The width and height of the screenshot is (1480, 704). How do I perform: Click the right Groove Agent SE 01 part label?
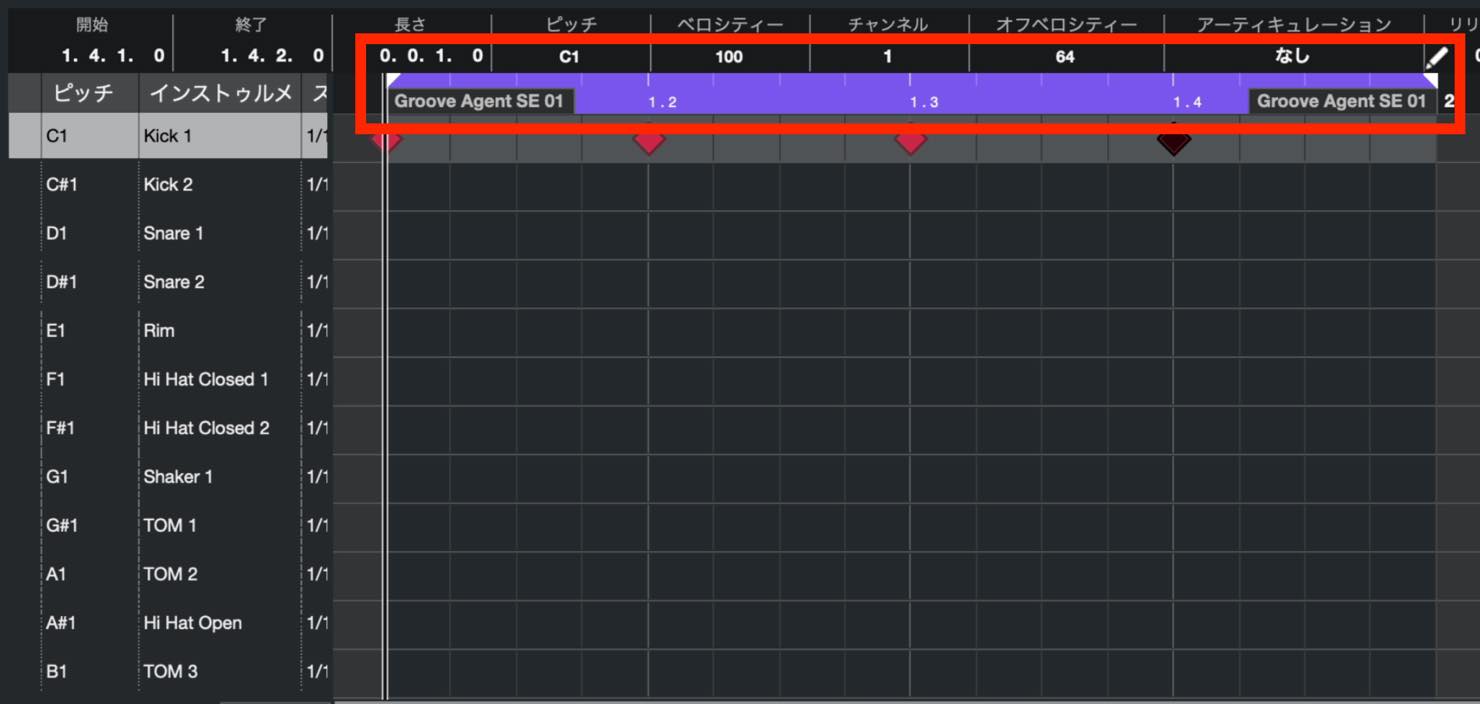pos(1341,101)
